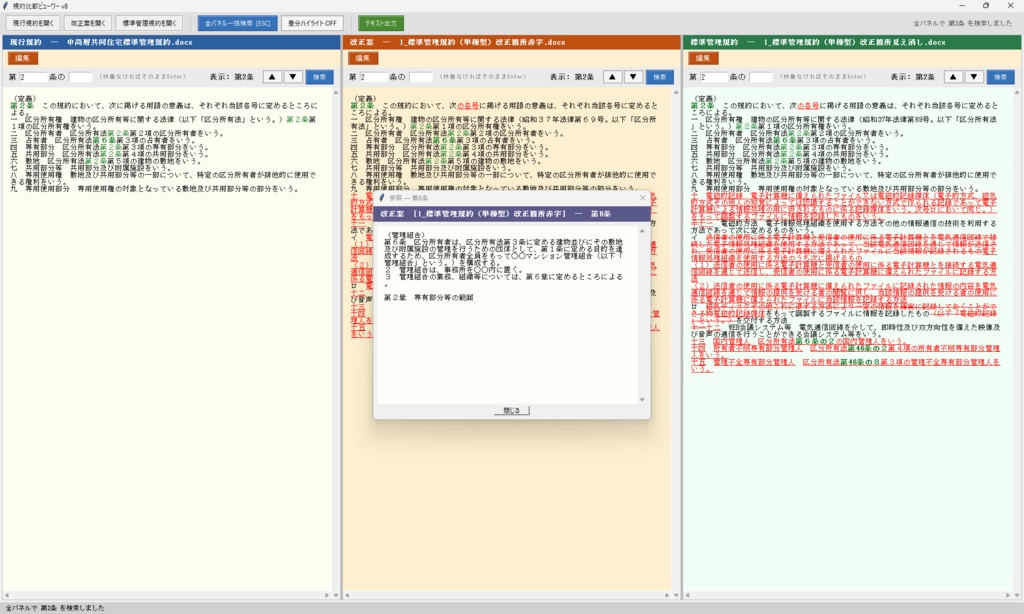Open 改正案を開く file button
This screenshot has height=614, width=1024.
[x=88, y=24]
